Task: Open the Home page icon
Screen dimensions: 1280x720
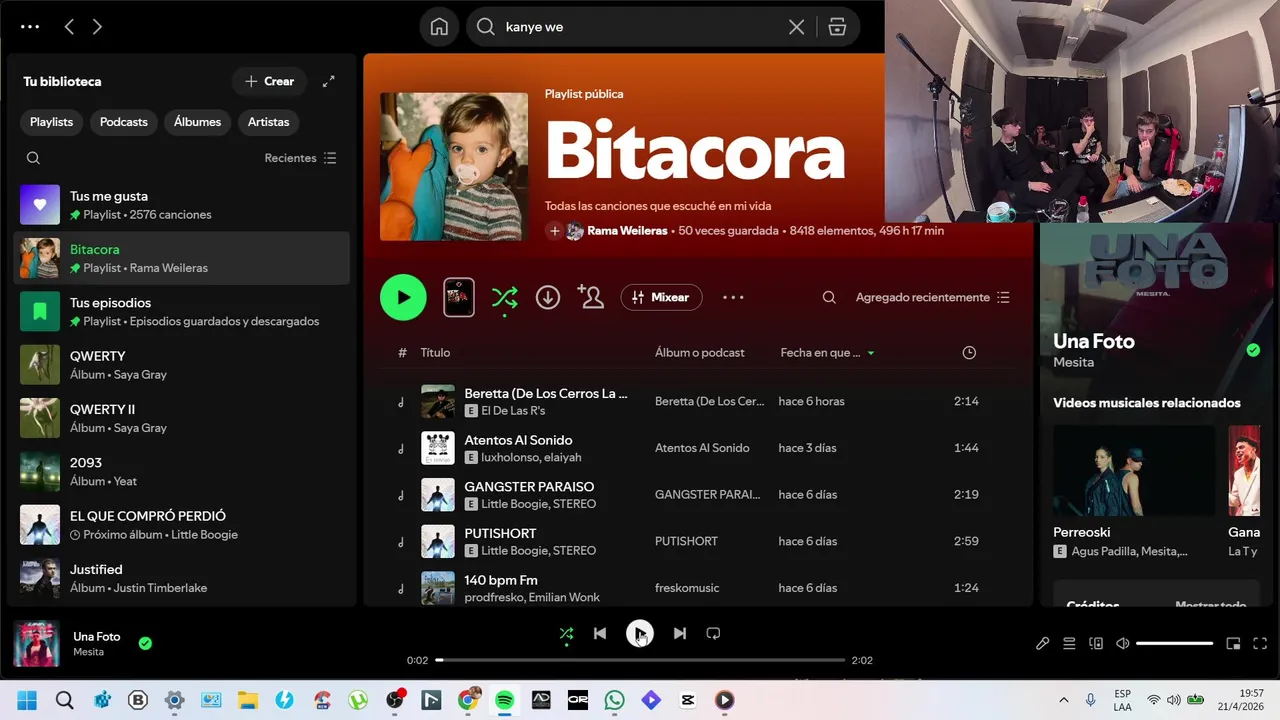Action: pos(439,27)
